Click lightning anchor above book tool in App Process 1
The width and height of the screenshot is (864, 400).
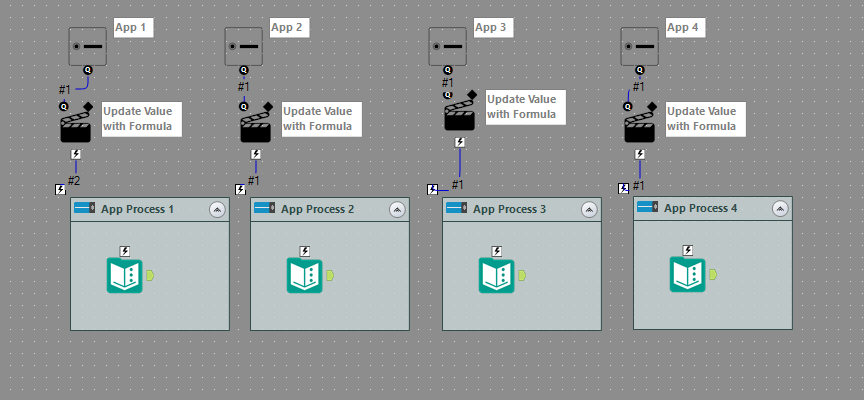click(125, 251)
